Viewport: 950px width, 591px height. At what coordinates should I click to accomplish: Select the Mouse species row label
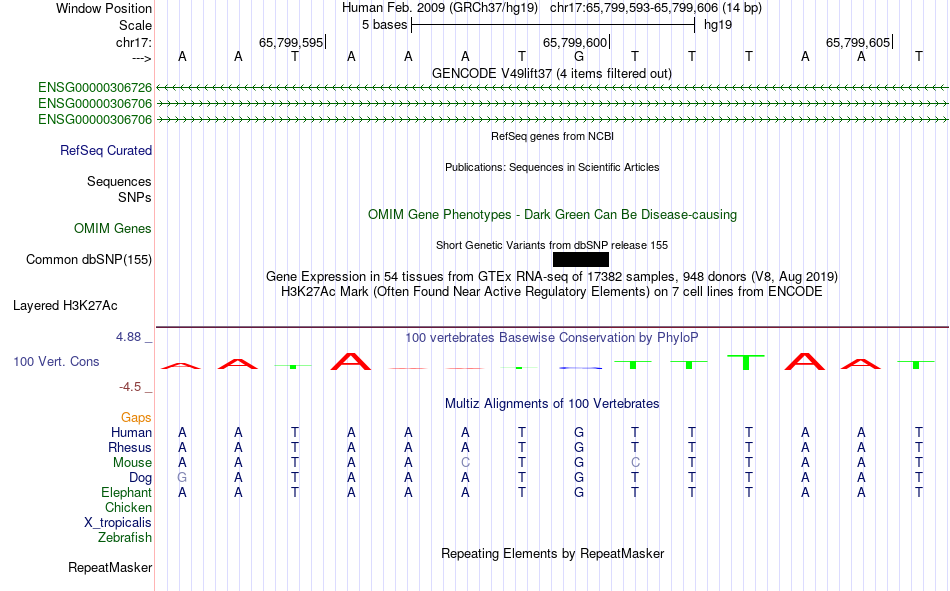pyautogui.click(x=133, y=462)
